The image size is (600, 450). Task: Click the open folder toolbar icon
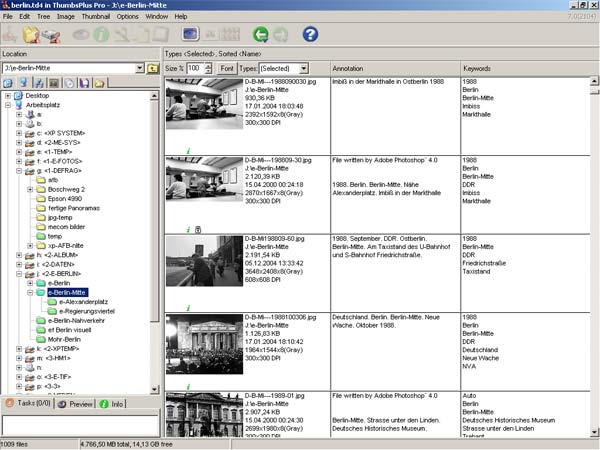pyautogui.click(x=31, y=35)
